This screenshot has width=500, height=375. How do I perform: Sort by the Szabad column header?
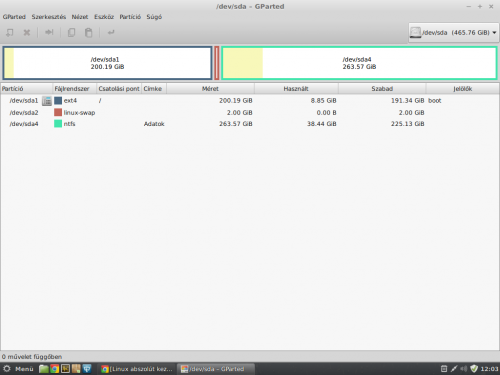tap(382, 89)
